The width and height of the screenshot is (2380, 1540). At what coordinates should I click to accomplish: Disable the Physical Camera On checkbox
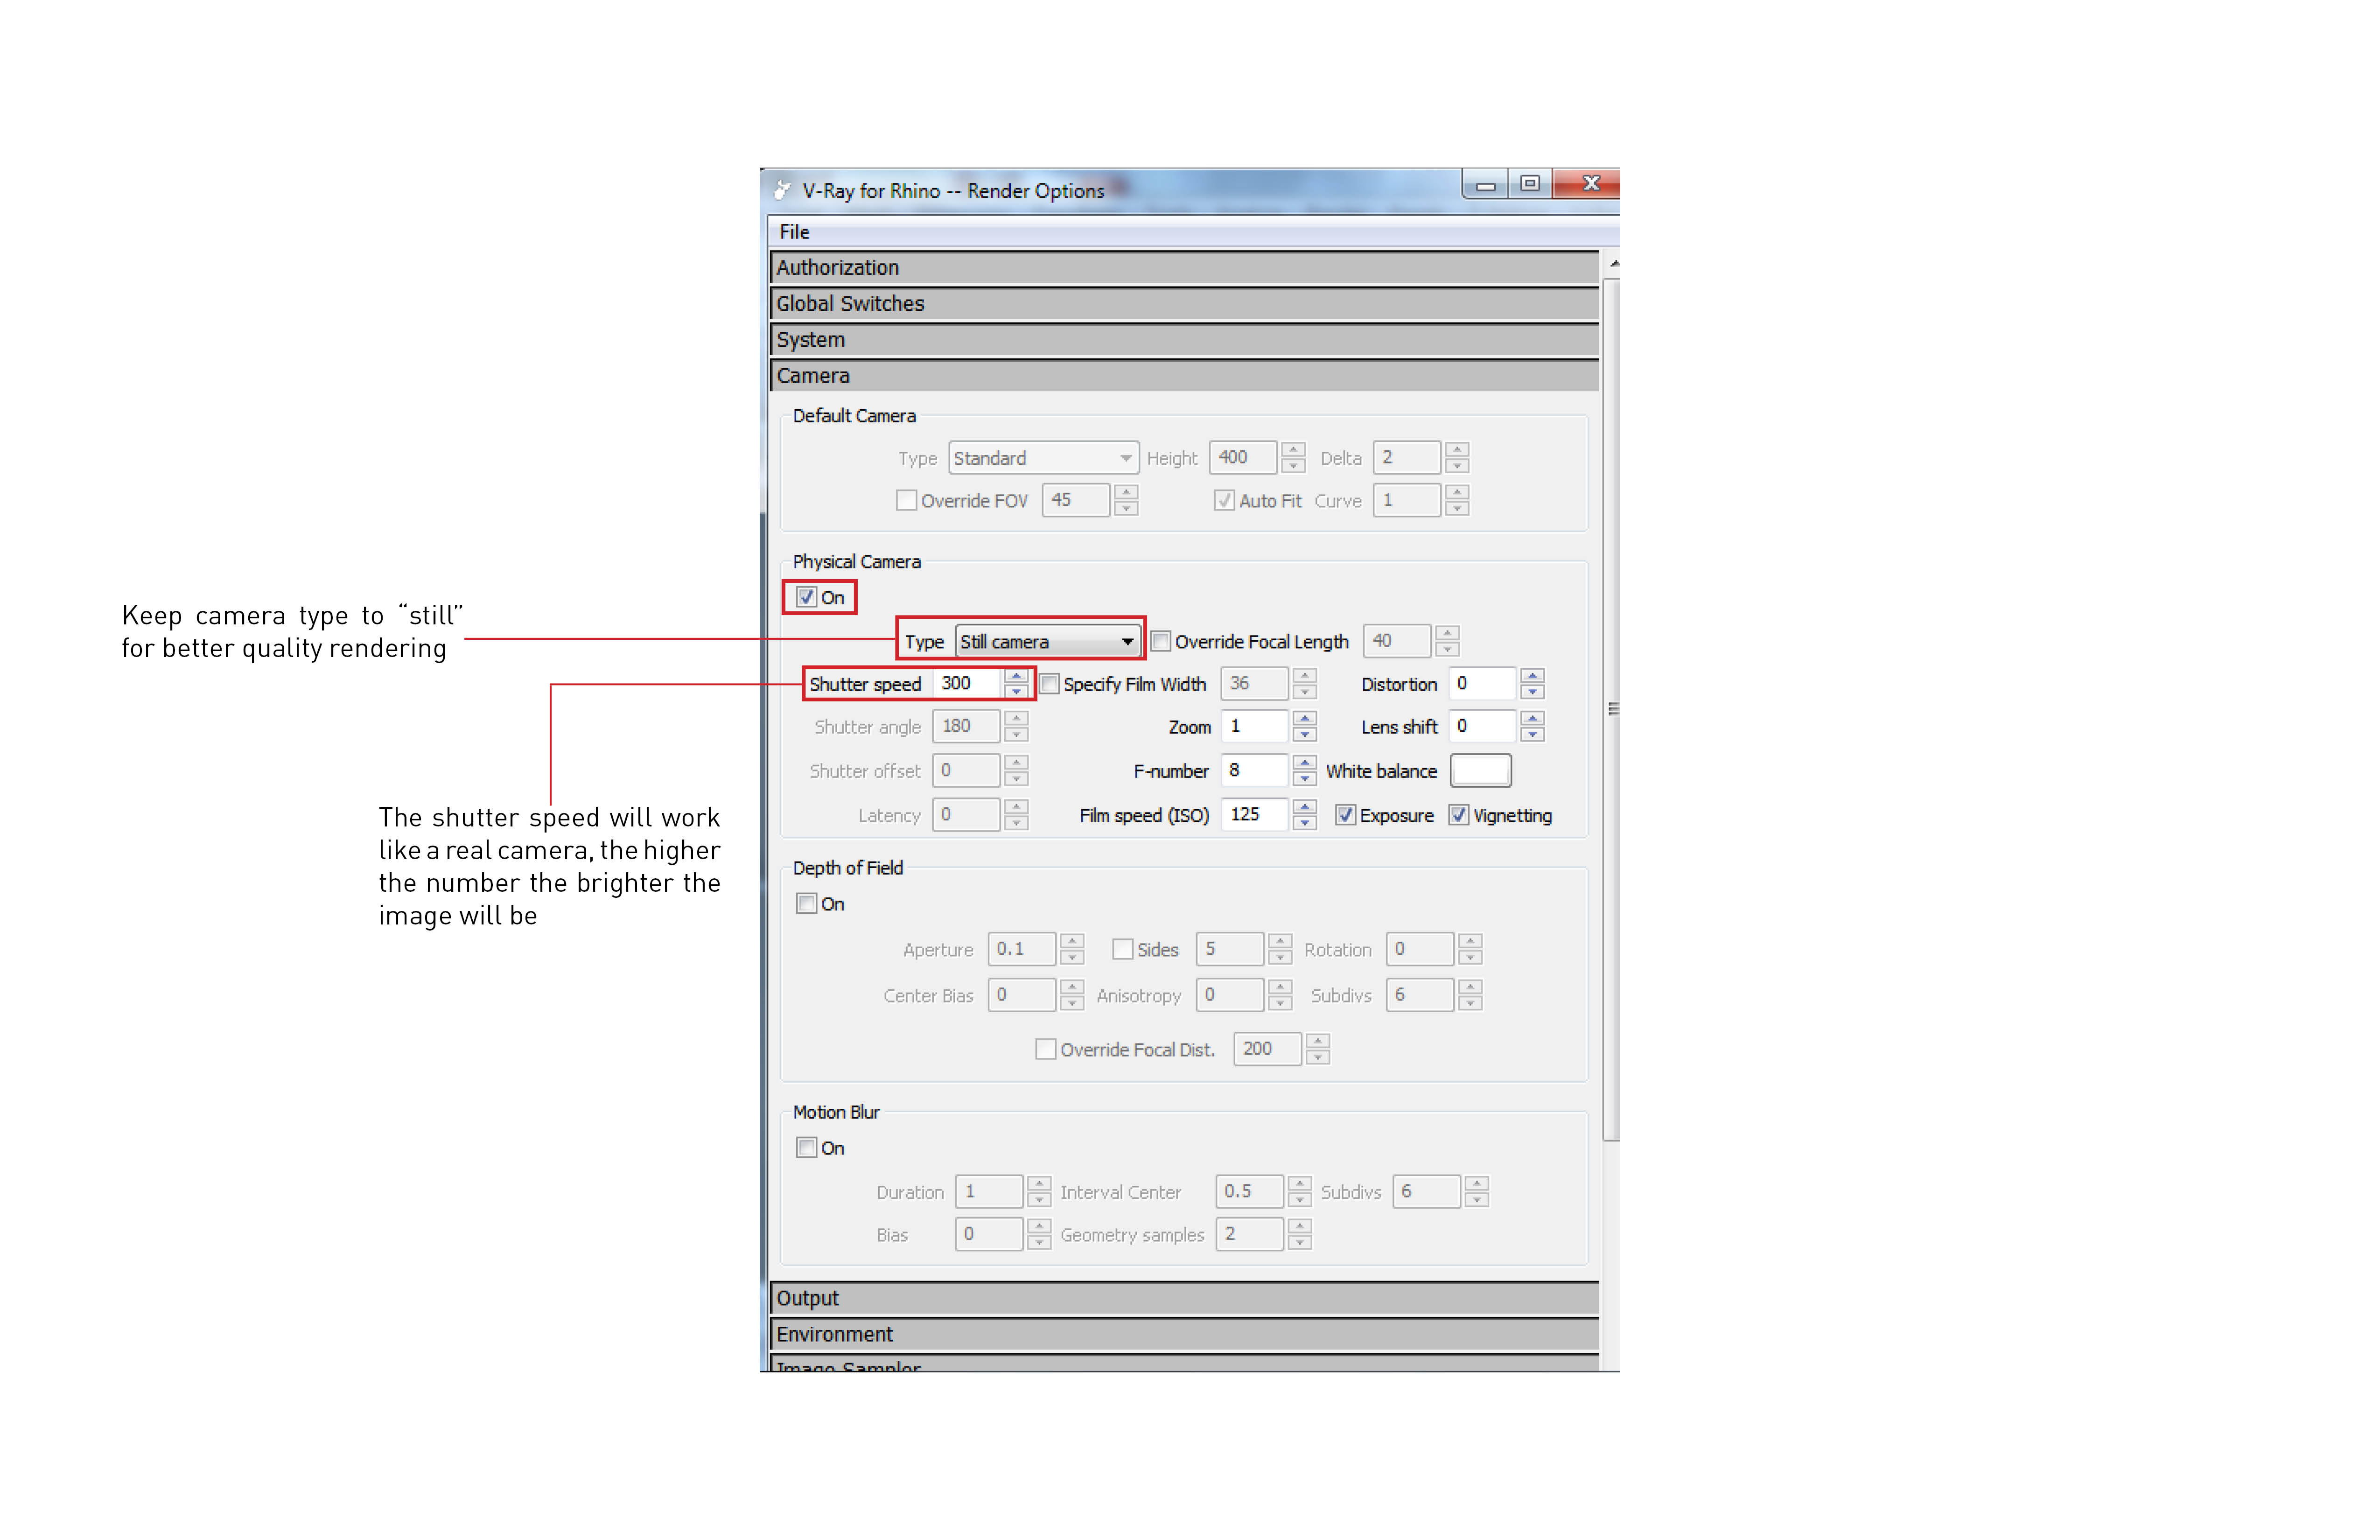[806, 598]
